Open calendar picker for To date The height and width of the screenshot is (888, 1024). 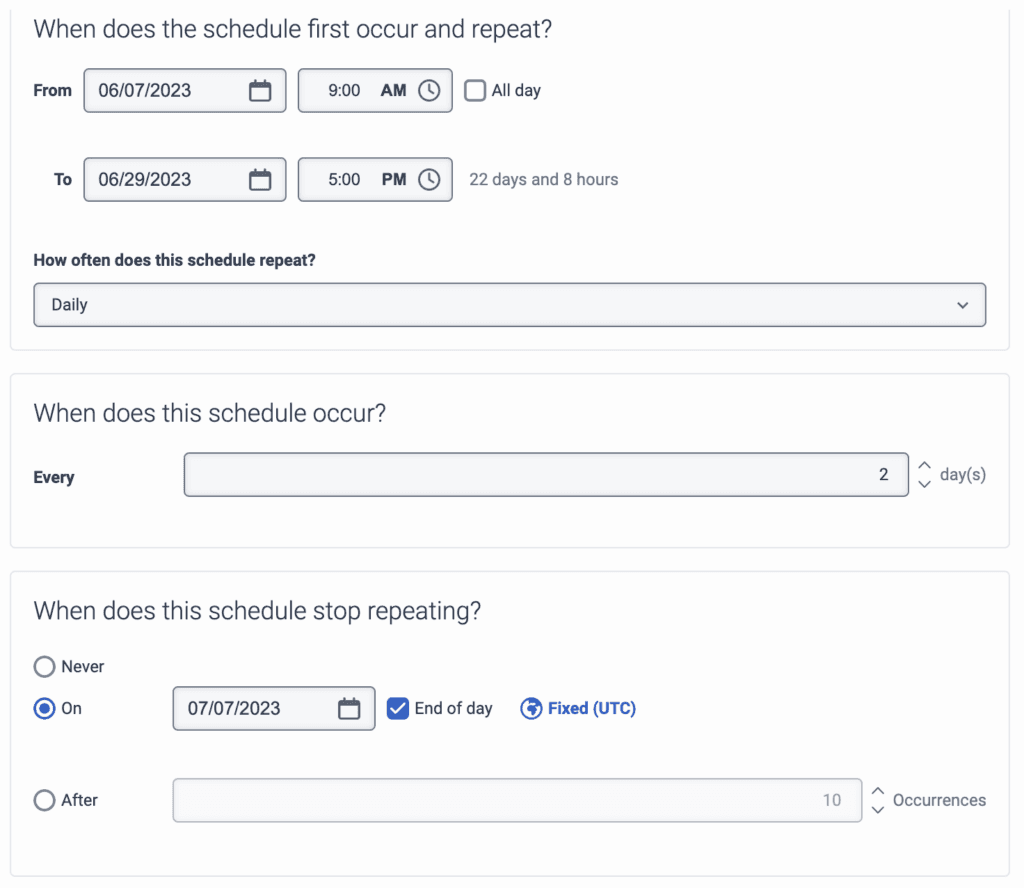pyautogui.click(x=260, y=180)
